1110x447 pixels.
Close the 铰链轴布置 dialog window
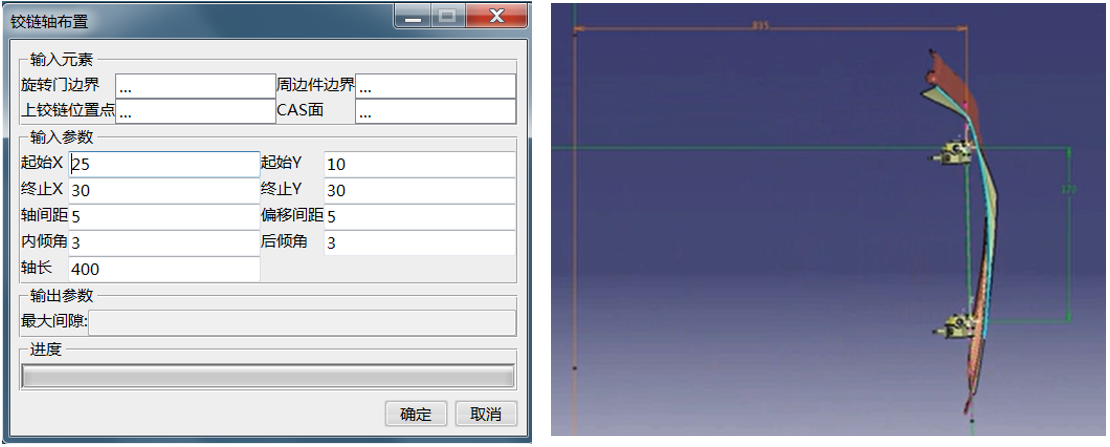tap(495, 17)
